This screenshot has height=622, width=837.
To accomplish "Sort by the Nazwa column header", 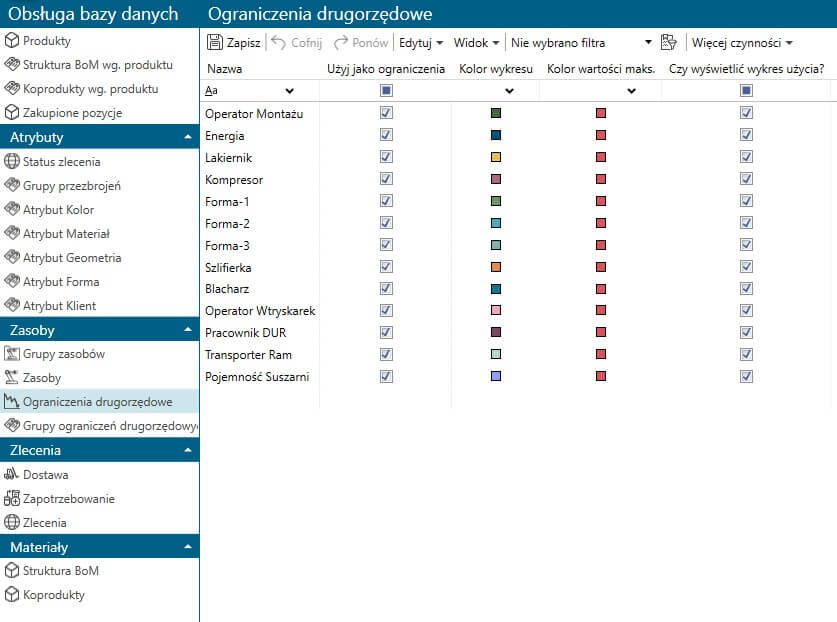I will [225, 69].
